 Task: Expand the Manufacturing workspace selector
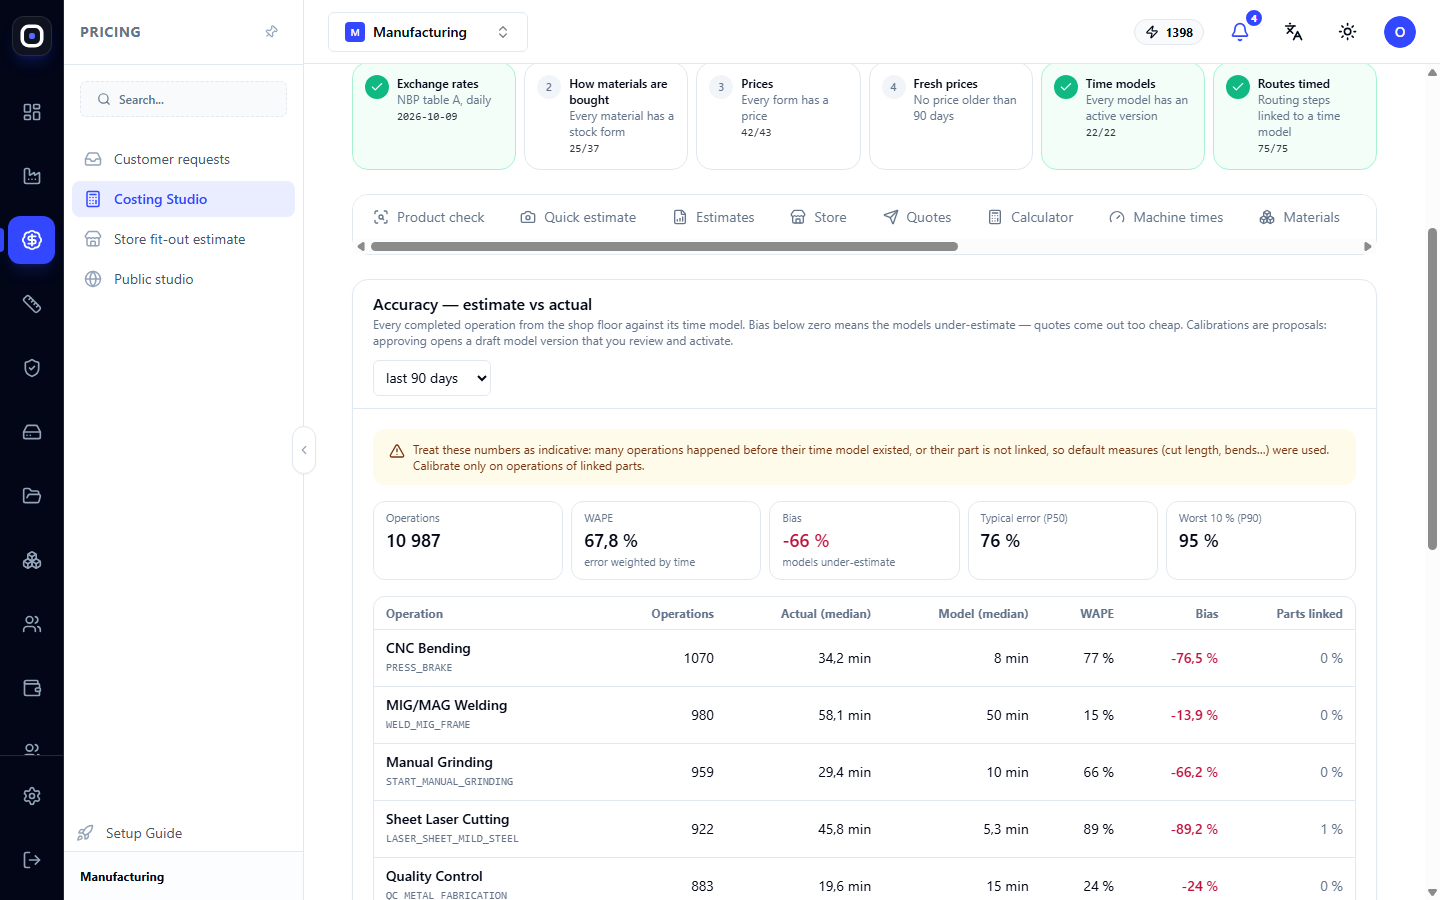point(428,32)
